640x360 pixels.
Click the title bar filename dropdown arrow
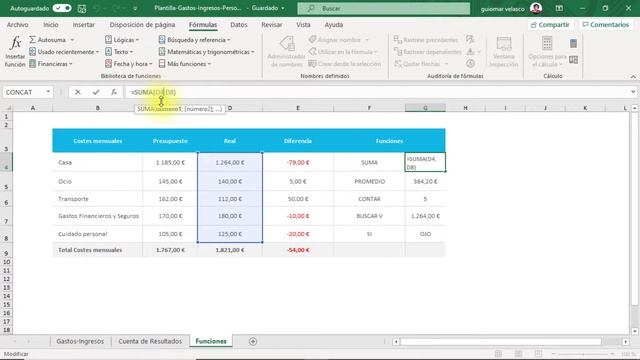click(283, 8)
